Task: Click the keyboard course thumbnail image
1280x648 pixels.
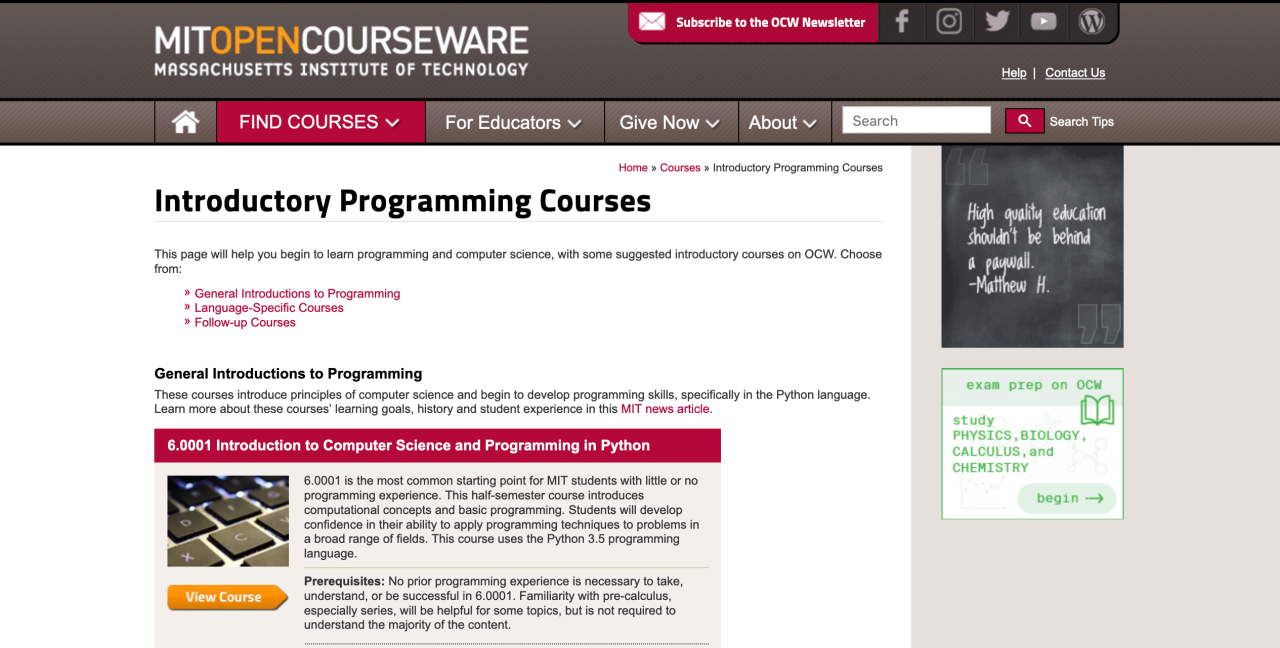Action: point(227,520)
